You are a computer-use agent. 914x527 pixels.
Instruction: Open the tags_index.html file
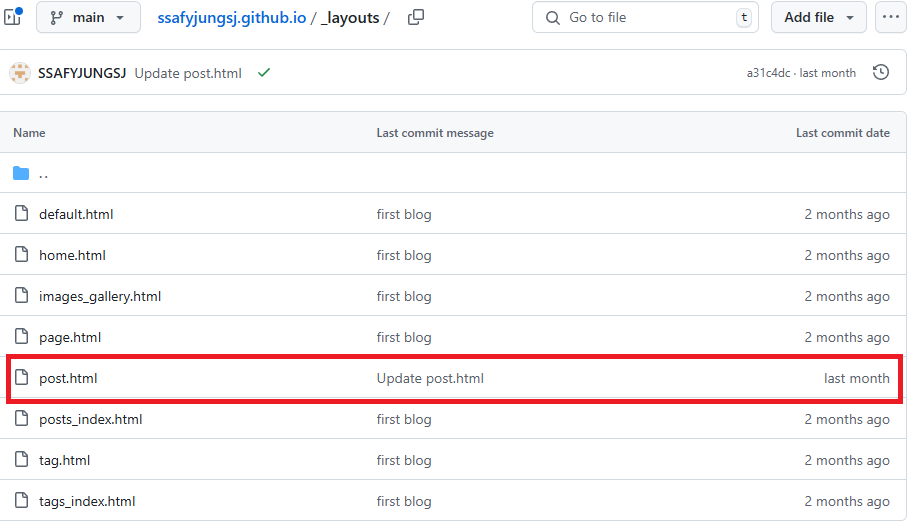(x=87, y=501)
